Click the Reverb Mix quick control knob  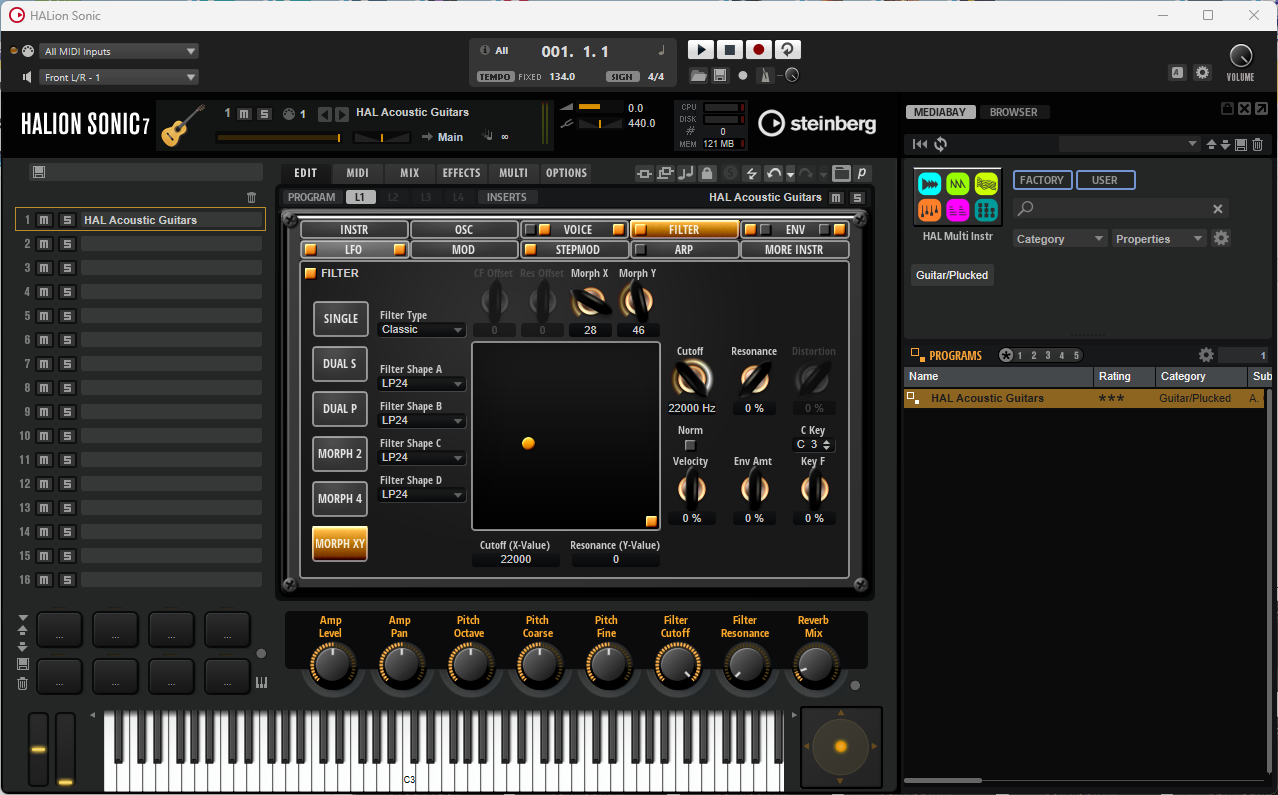click(814, 665)
